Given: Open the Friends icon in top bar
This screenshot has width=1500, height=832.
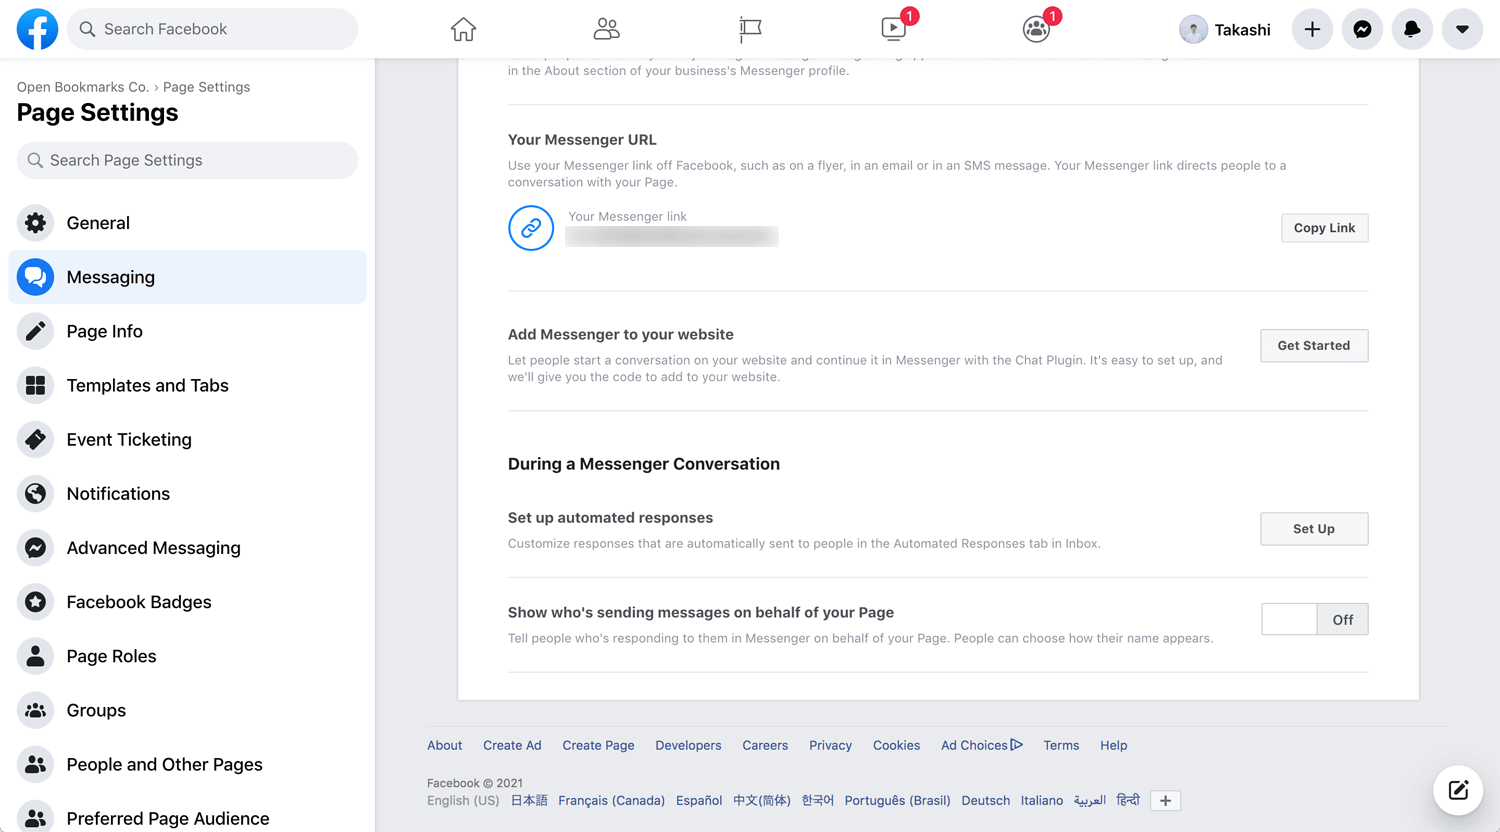Looking at the screenshot, I should [x=606, y=29].
